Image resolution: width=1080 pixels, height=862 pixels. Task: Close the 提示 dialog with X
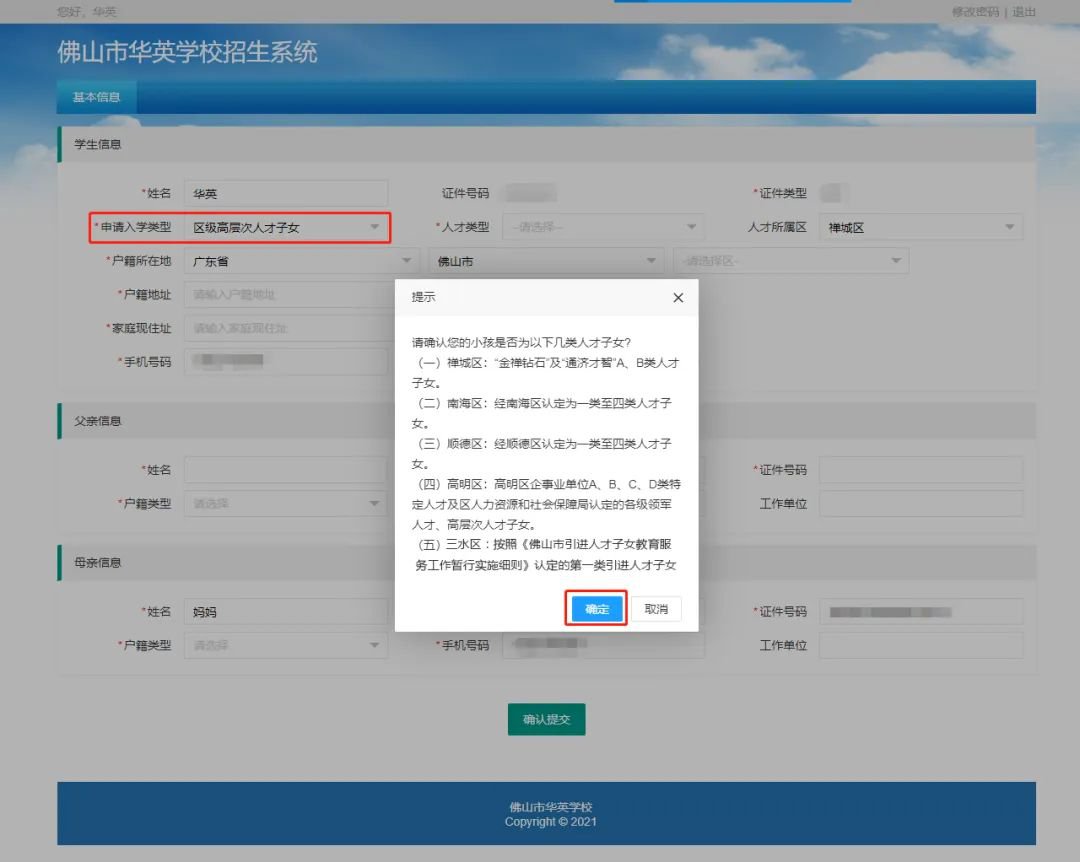(678, 298)
